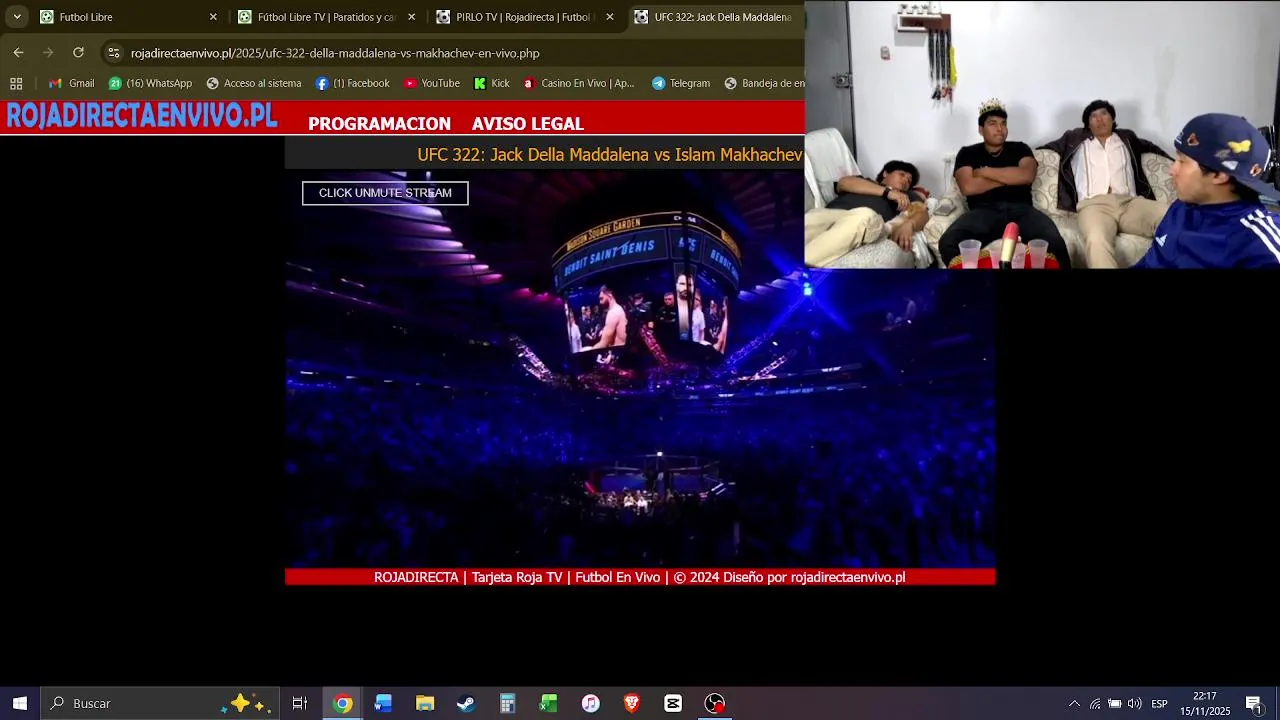The image size is (1280, 720).
Task: Open the Gmail bookmark
Action: 71,83
